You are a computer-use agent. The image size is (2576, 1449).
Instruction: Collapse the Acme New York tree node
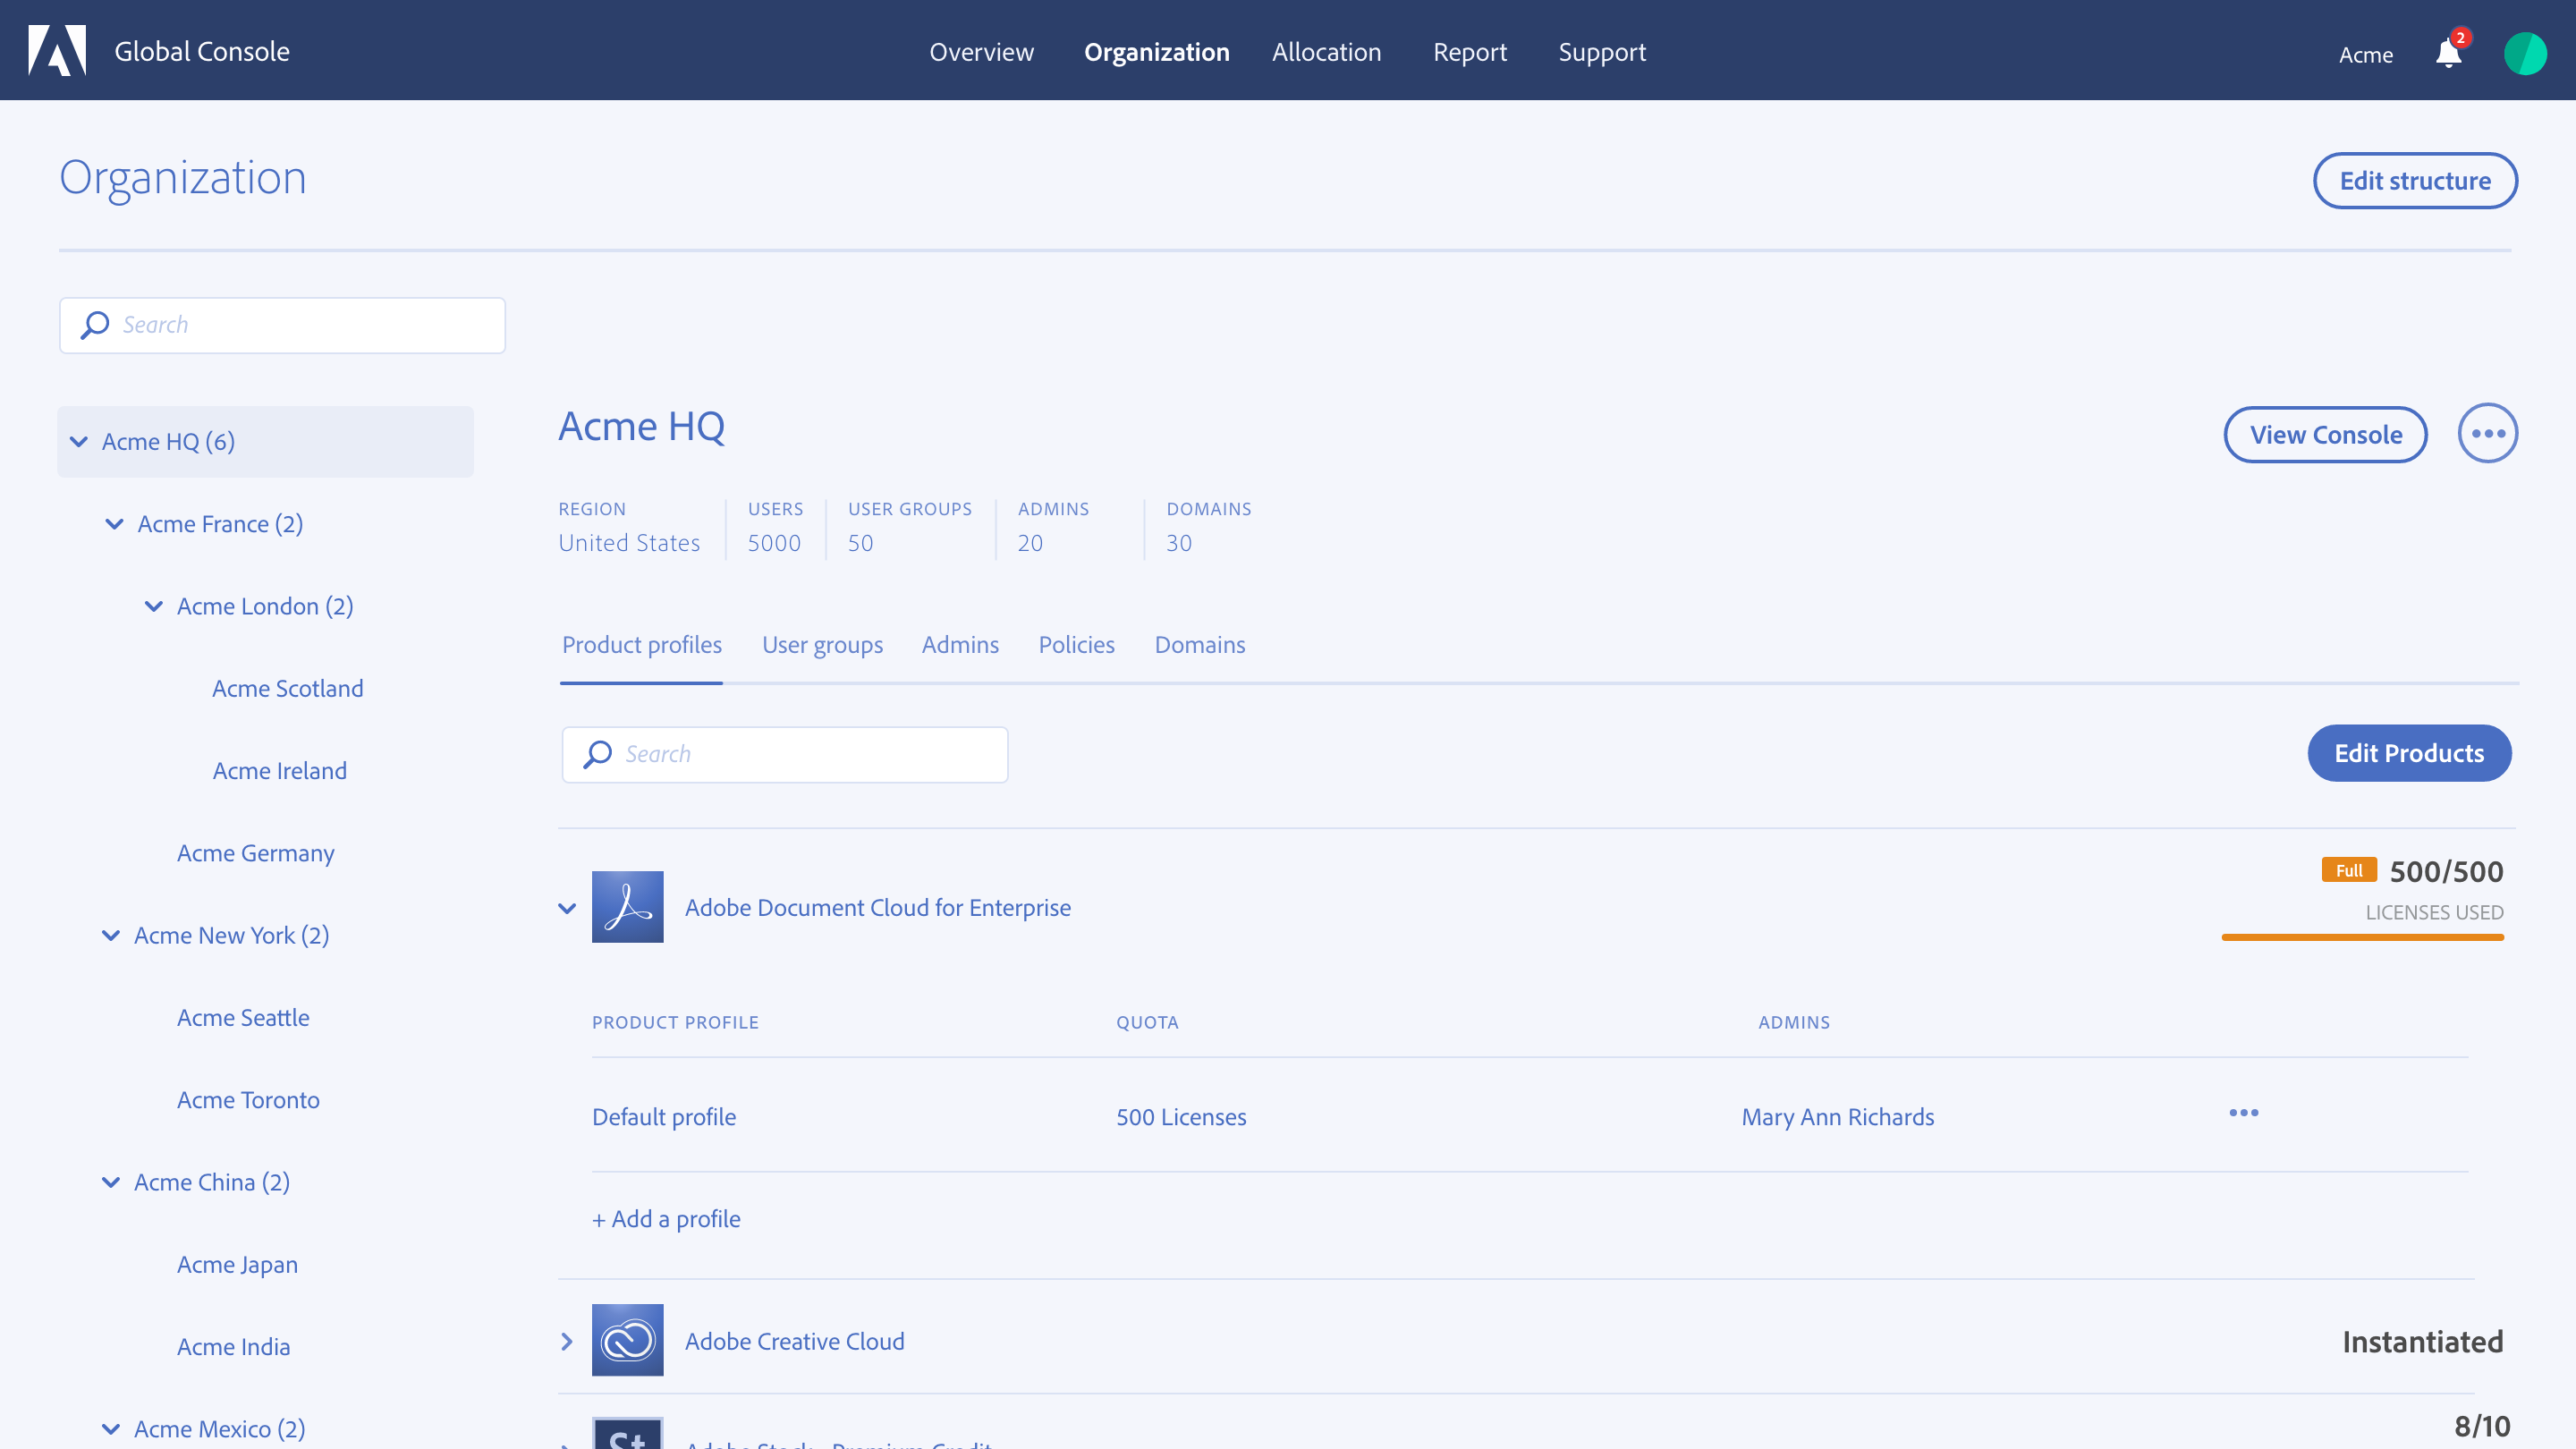click(x=111, y=935)
